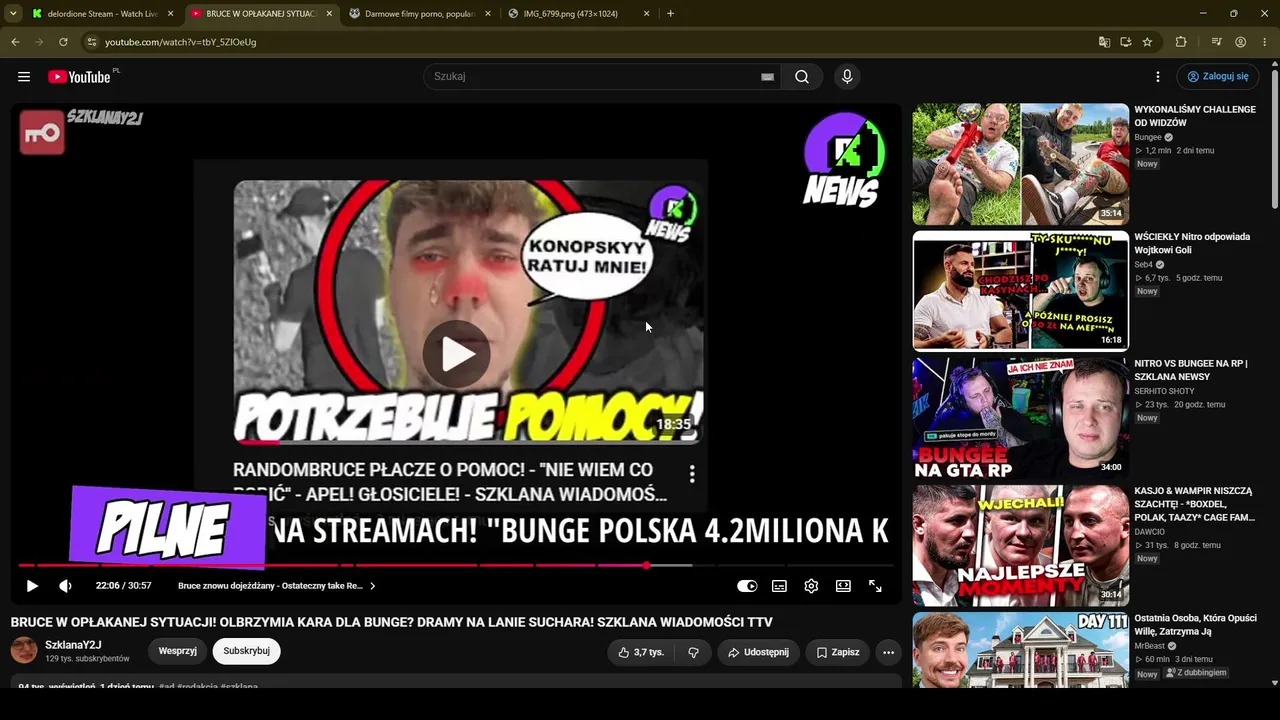Translate this page using the translate icon
This screenshot has width=1280, height=720.
click(1104, 42)
